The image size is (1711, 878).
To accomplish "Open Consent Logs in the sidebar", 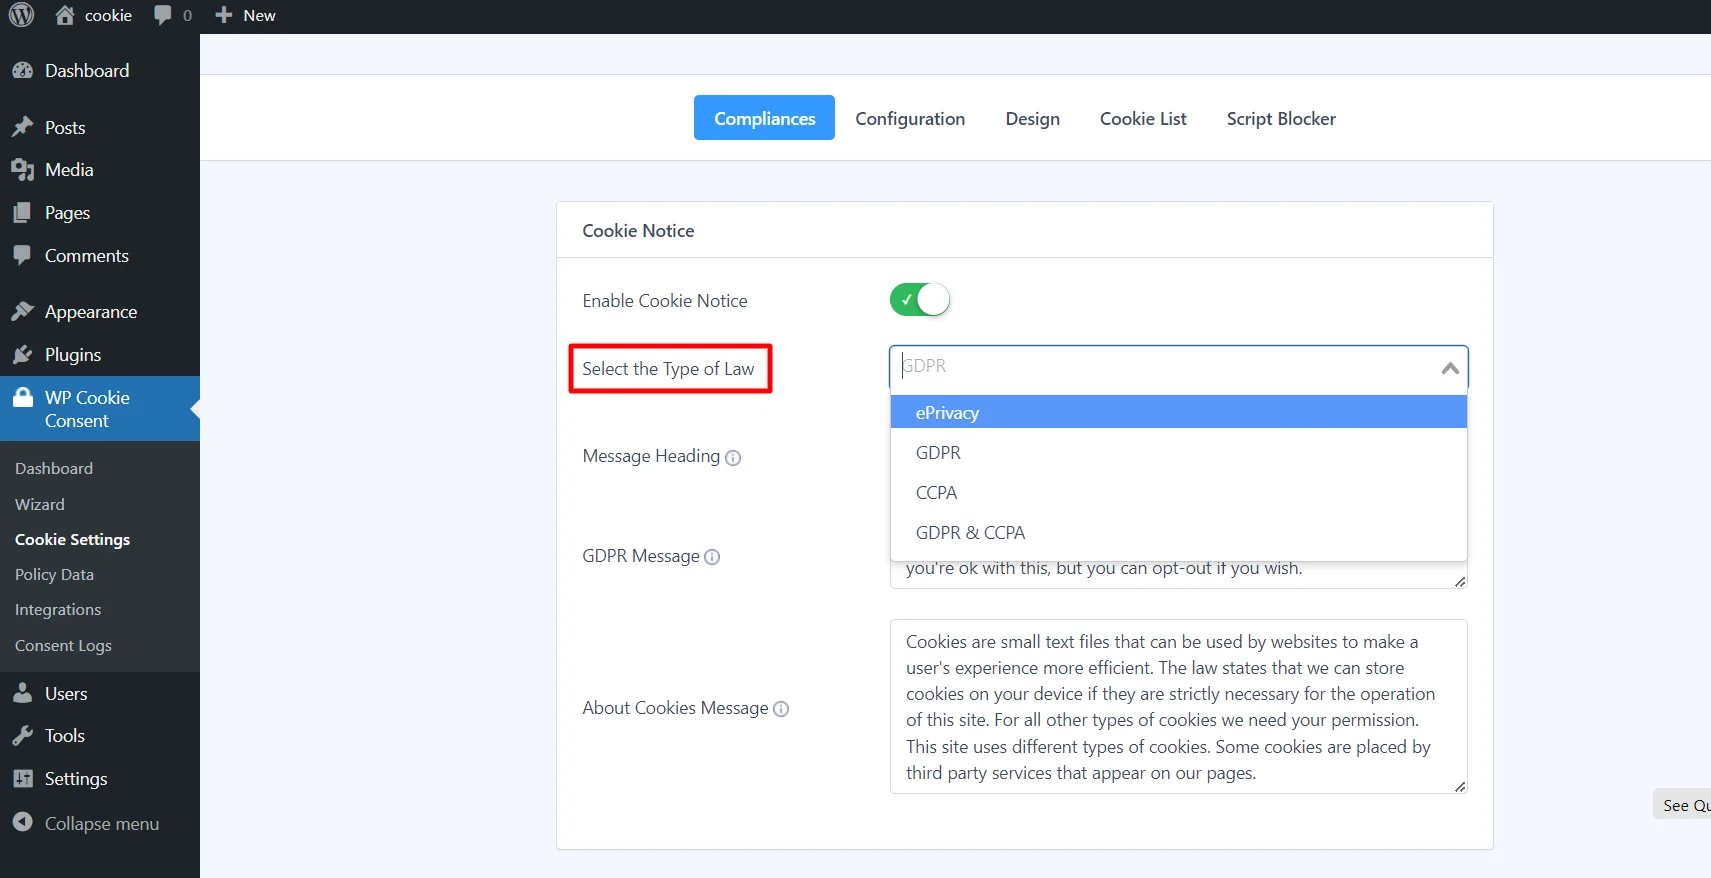I will pyautogui.click(x=63, y=645).
